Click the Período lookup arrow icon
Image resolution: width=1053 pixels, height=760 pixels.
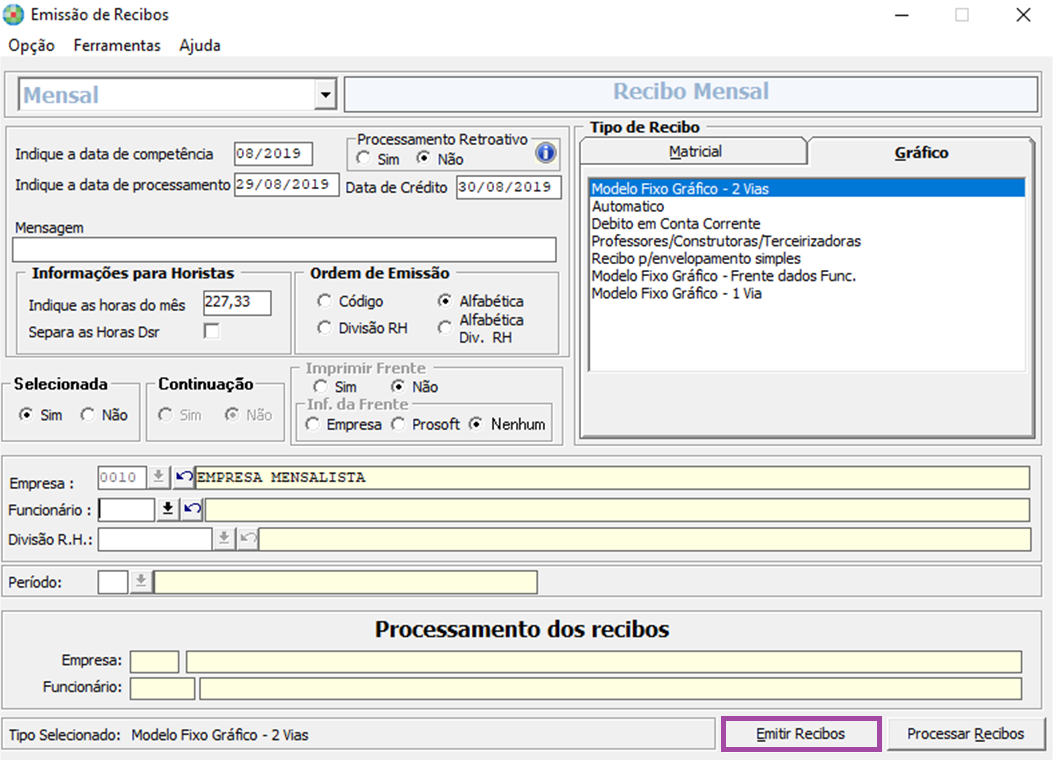(x=140, y=581)
